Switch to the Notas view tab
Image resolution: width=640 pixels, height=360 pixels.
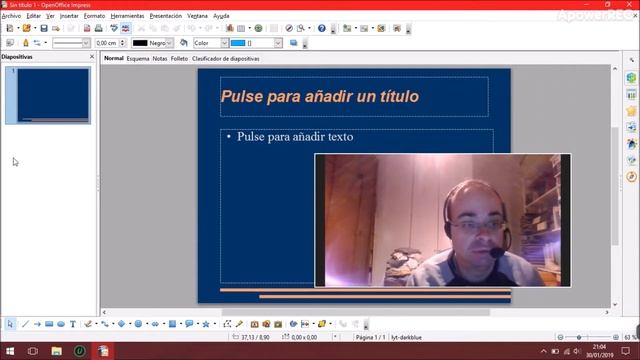tap(160, 59)
